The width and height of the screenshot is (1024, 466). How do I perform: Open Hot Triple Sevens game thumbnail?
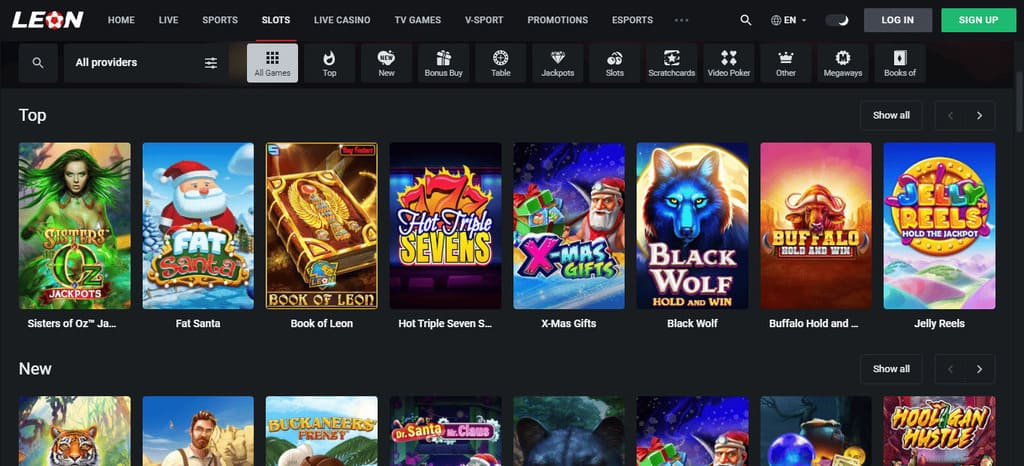click(445, 226)
